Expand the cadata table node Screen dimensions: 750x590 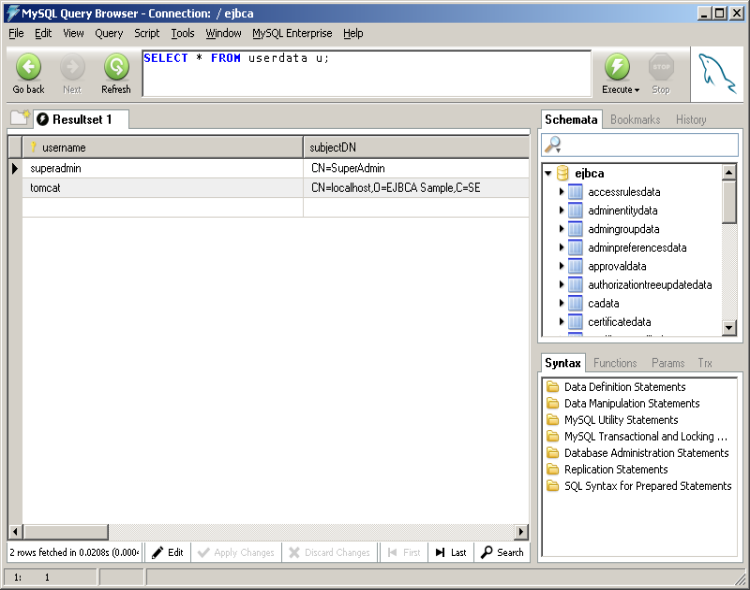tap(562, 303)
